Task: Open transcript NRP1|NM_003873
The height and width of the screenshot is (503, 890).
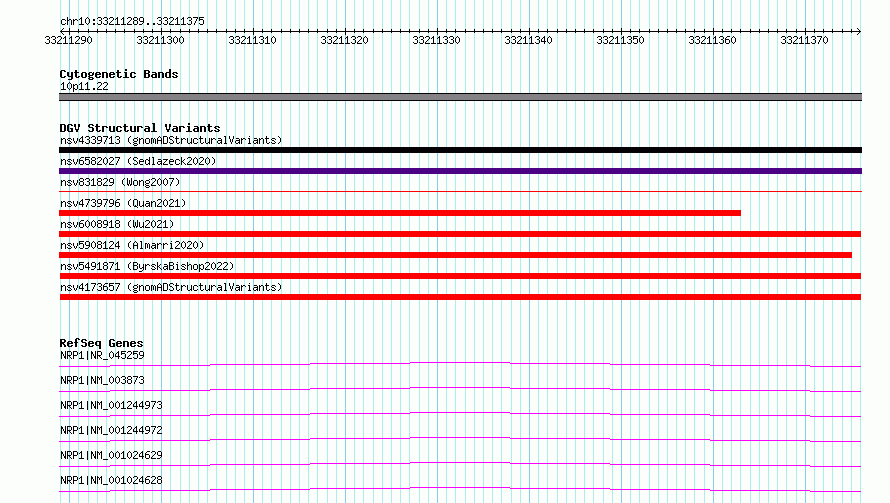Action: [x=102, y=380]
